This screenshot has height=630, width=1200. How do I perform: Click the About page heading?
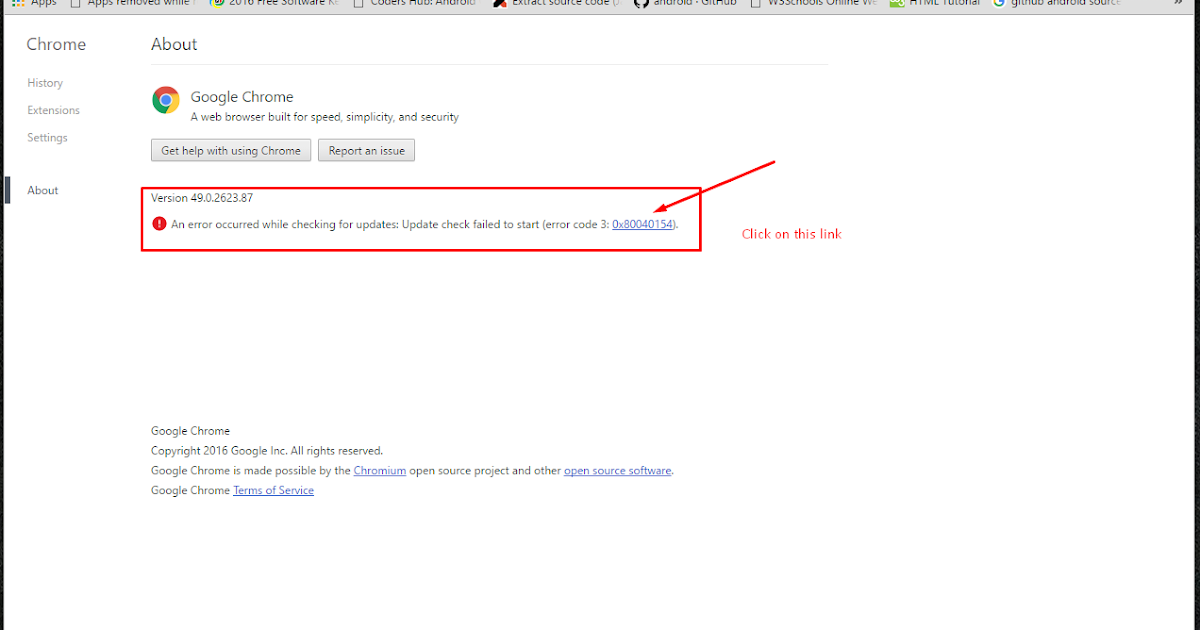click(174, 44)
